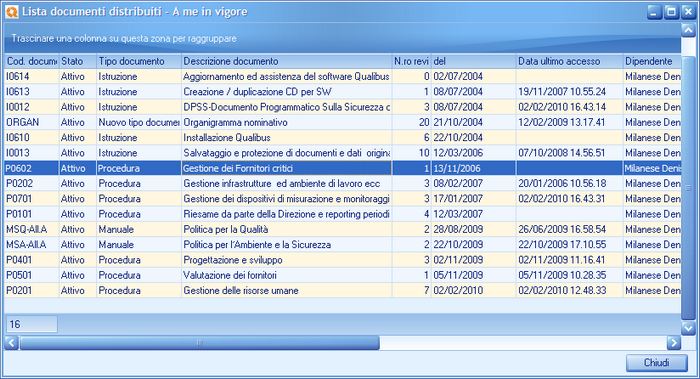Click the horizontal scrollbar right arrow
The height and width of the screenshot is (379, 700).
[x=674, y=343]
